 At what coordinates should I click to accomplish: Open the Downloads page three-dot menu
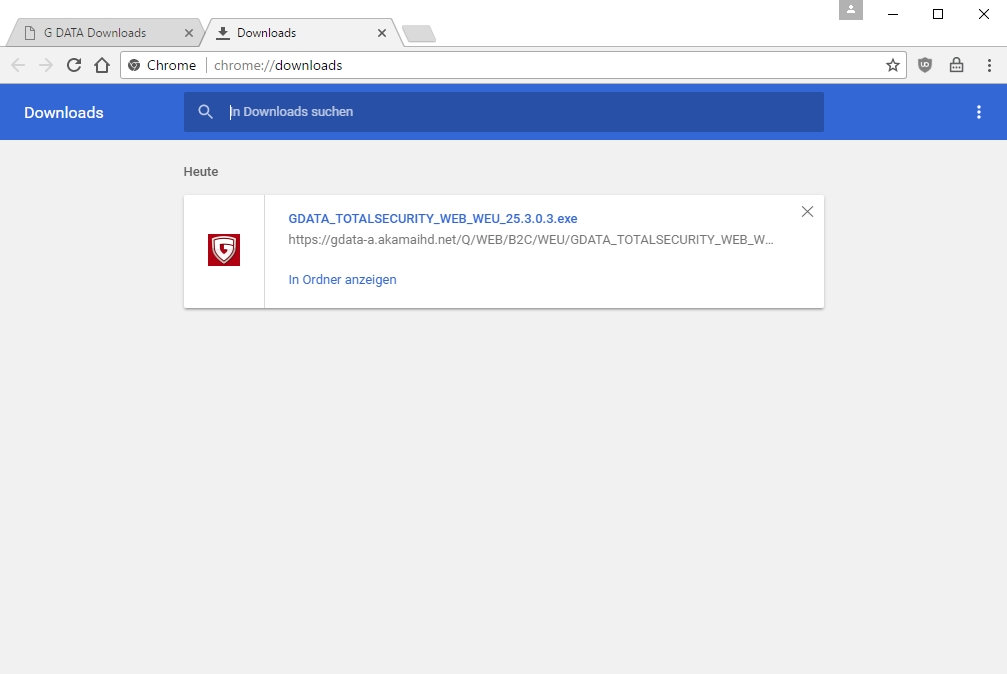tap(979, 112)
